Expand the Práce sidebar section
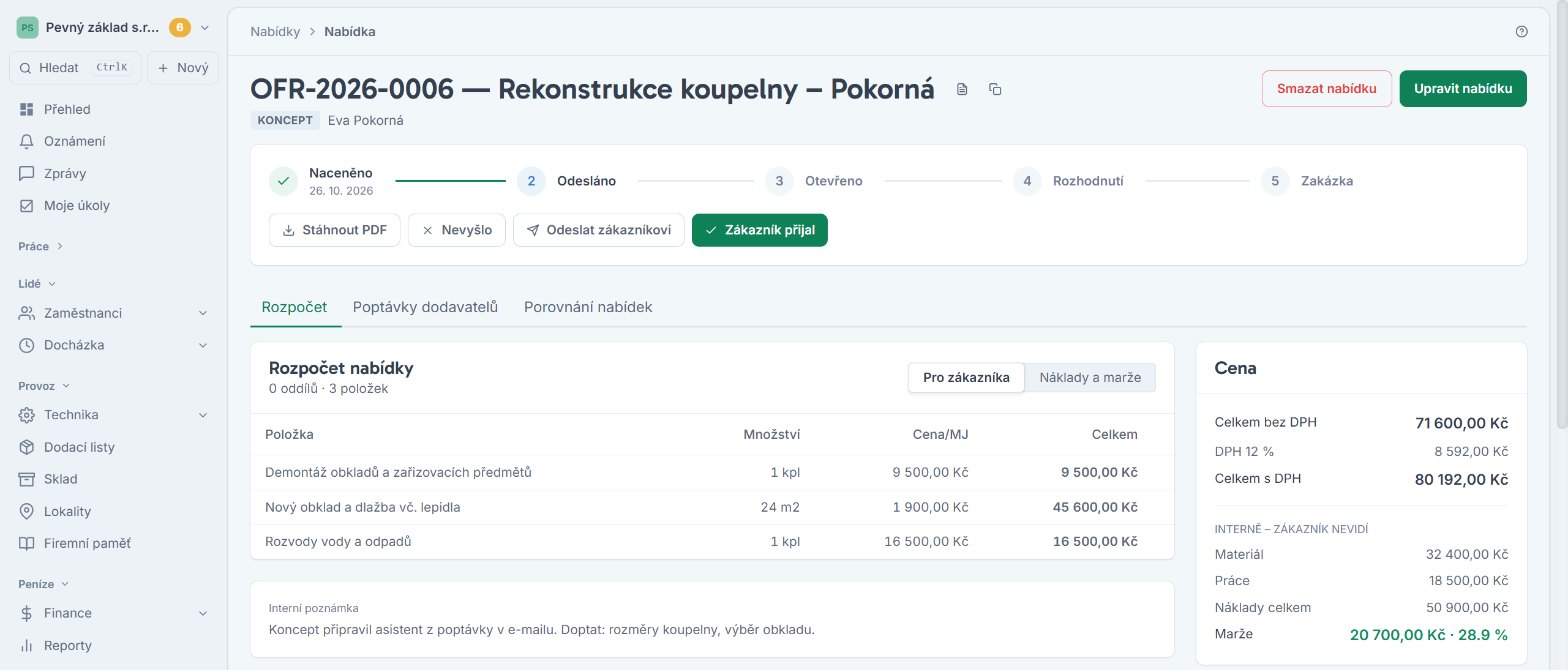The width and height of the screenshot is (1568, 670). 40,245
